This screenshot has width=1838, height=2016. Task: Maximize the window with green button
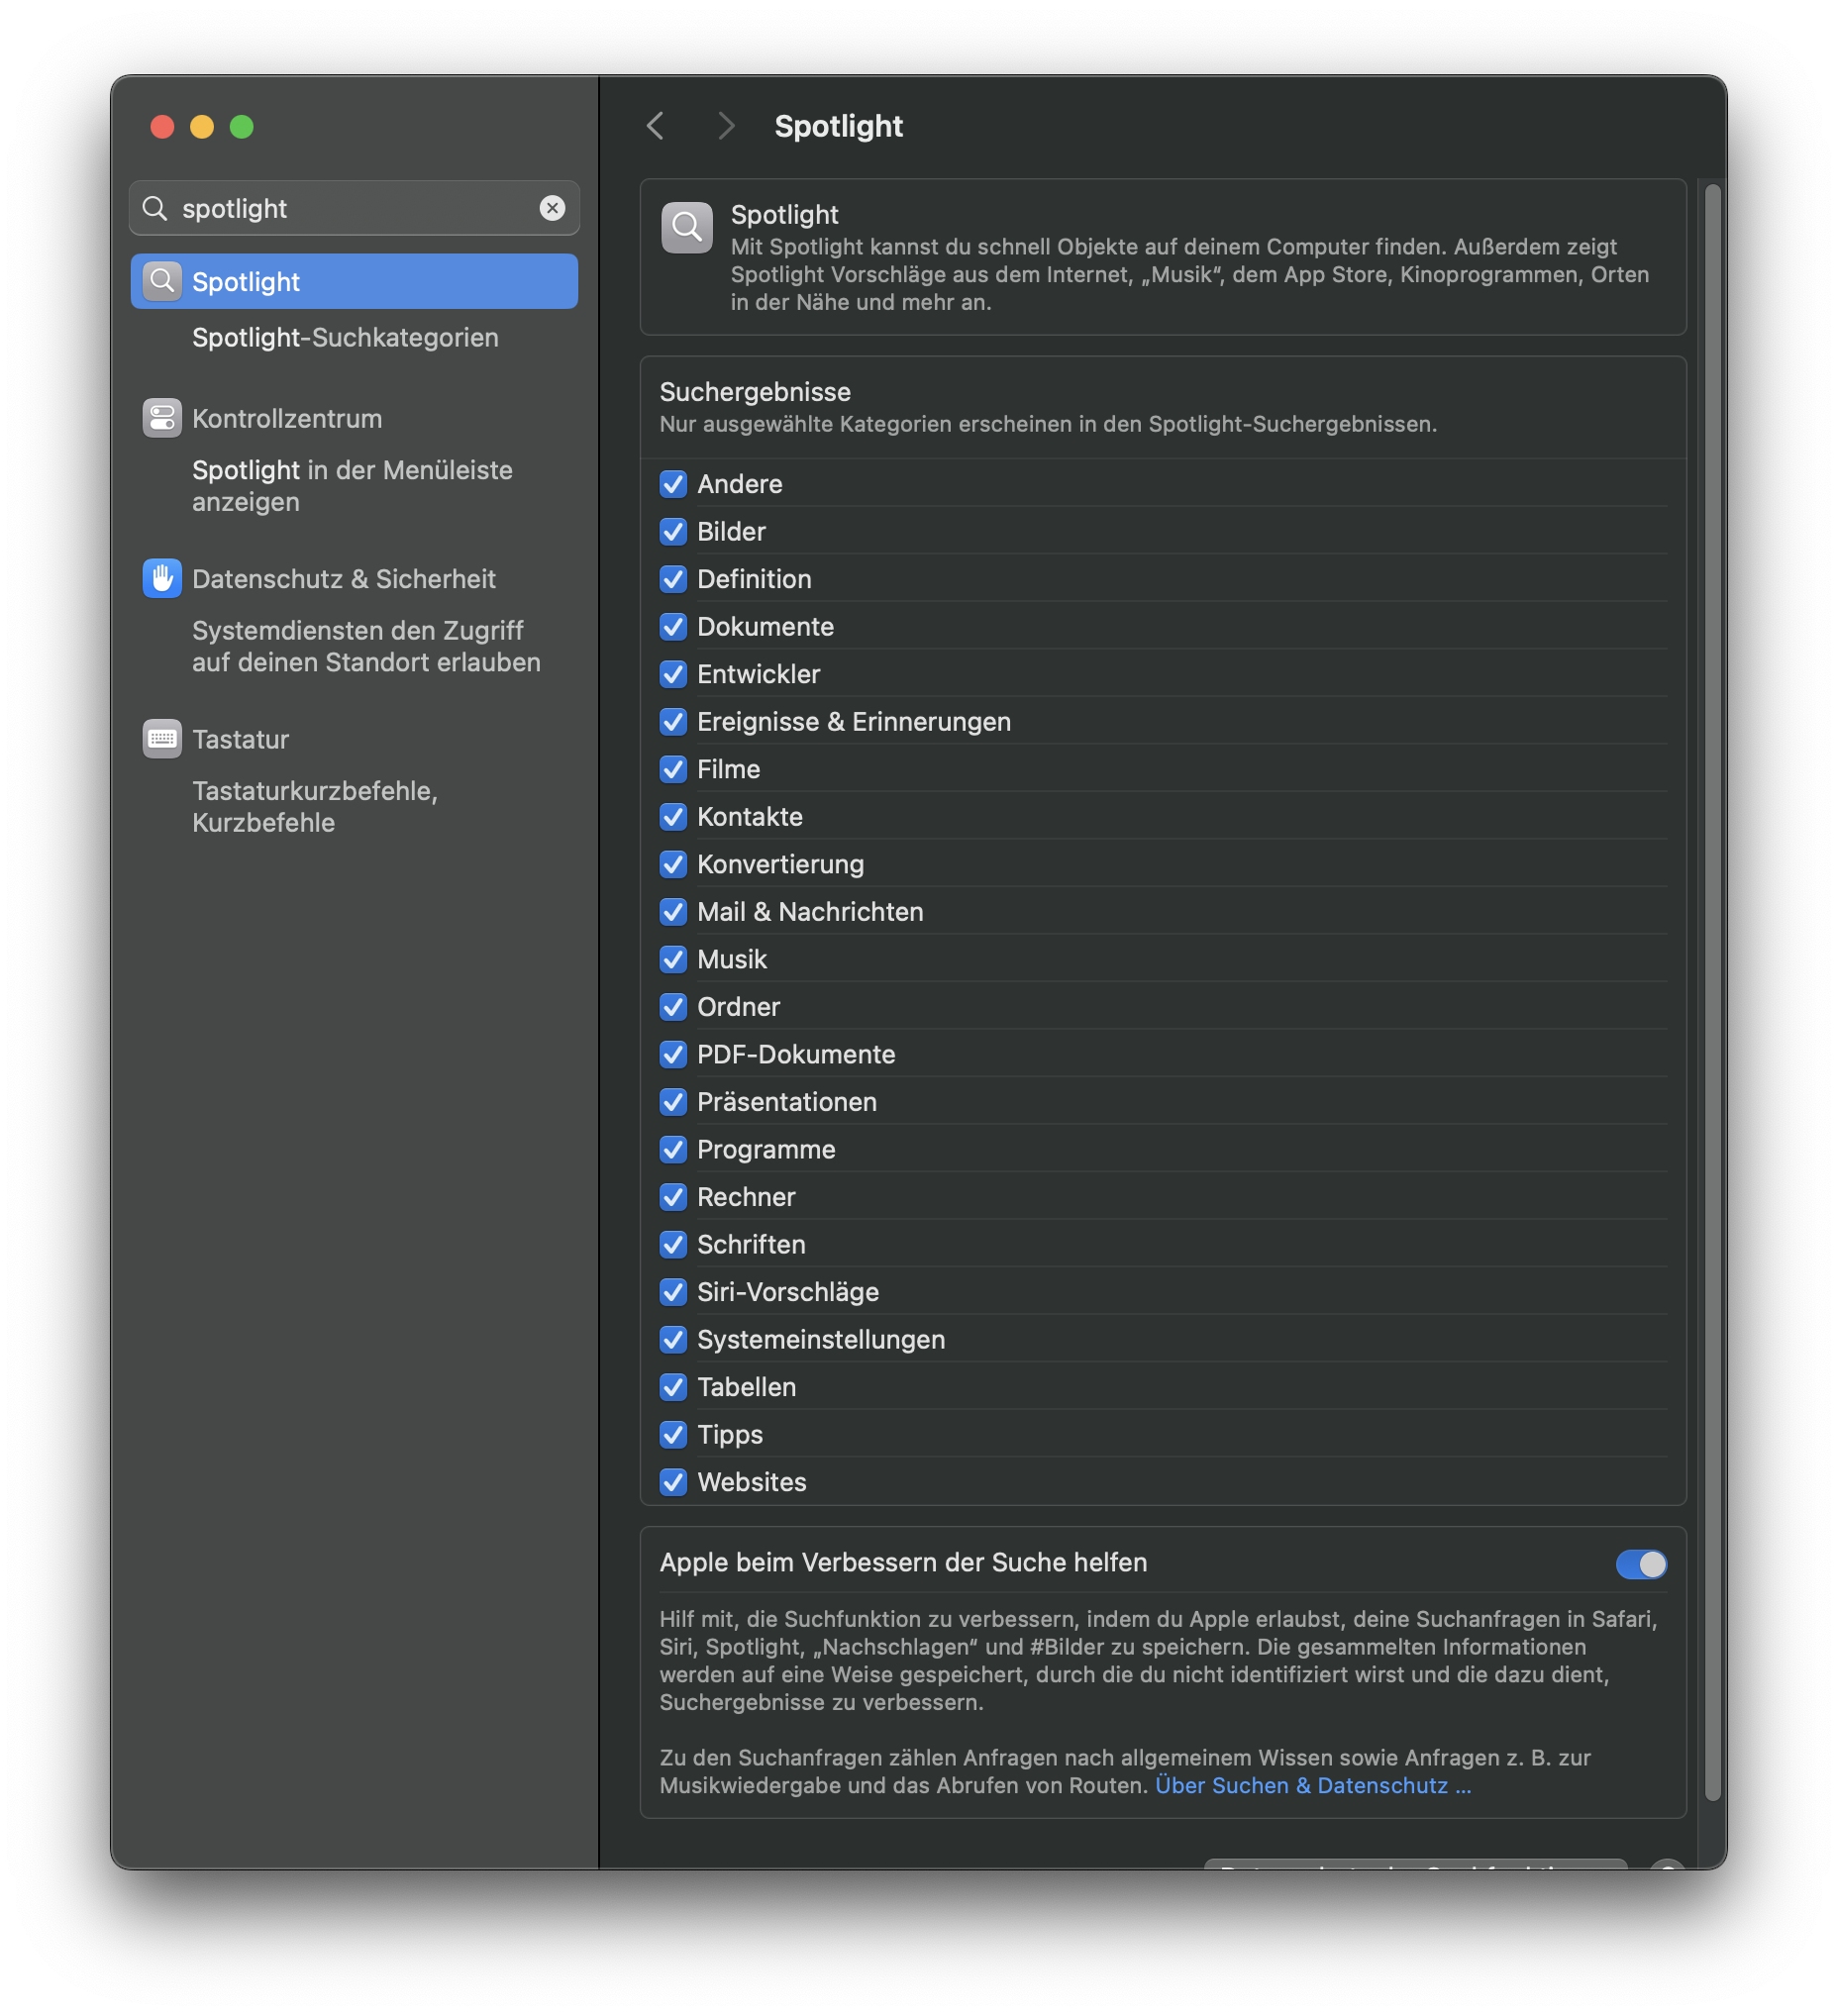tap(242, 127)
